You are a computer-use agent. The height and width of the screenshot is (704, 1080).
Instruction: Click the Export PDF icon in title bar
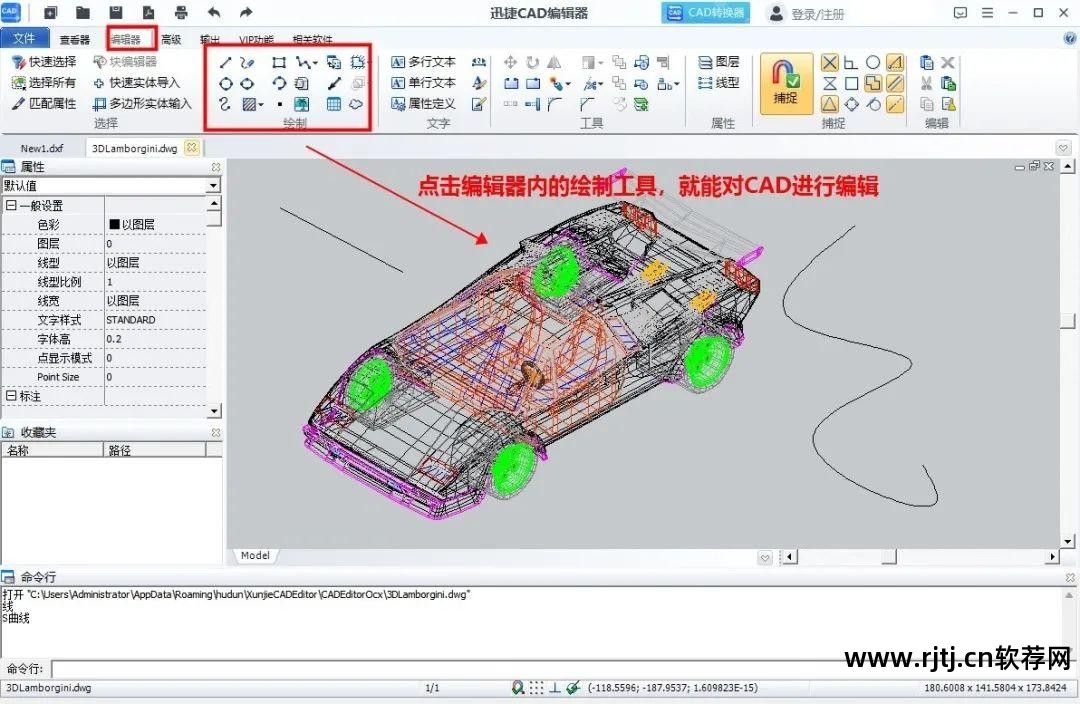point(148,12)
